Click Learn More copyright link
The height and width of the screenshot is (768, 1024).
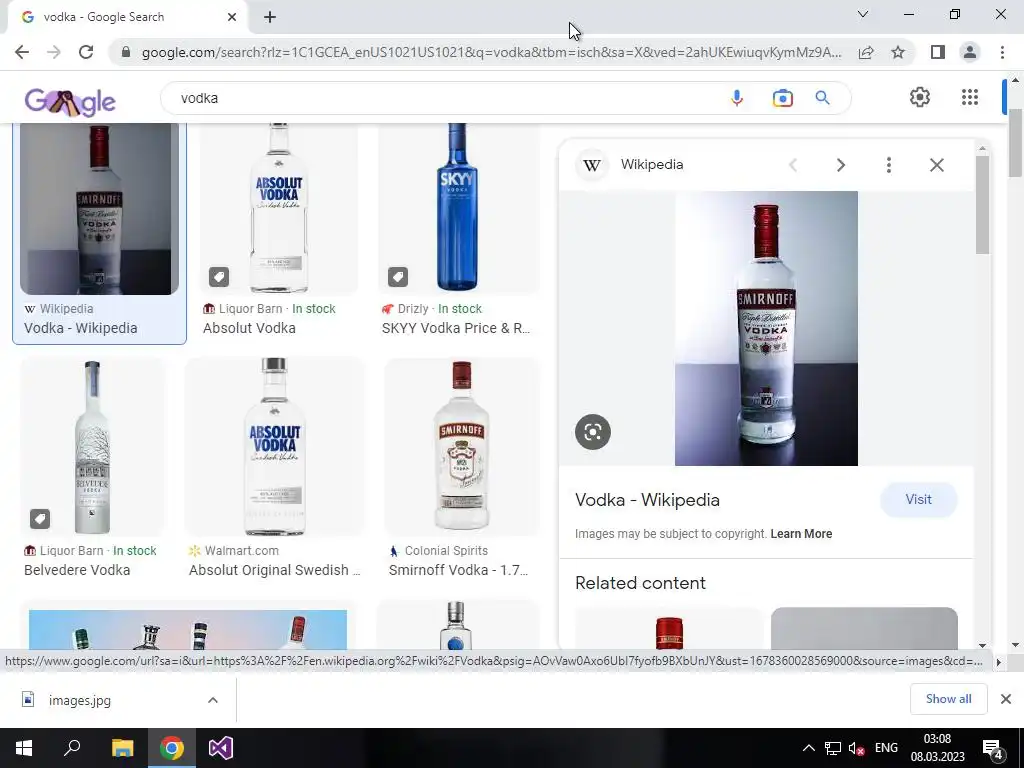pyautogui.click(x=801, y=534)
